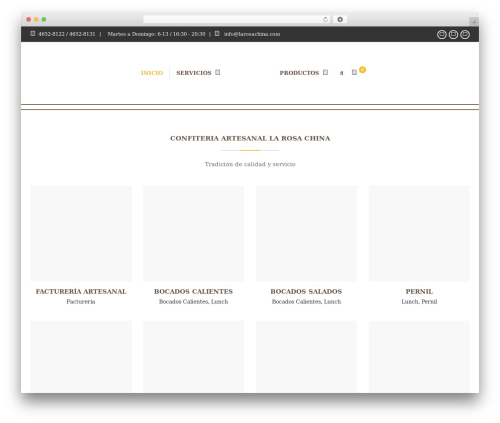Viewport: 500px width, 423px height.
Task: Open Bocados Salados product title
Action: [x=306, y=291]
